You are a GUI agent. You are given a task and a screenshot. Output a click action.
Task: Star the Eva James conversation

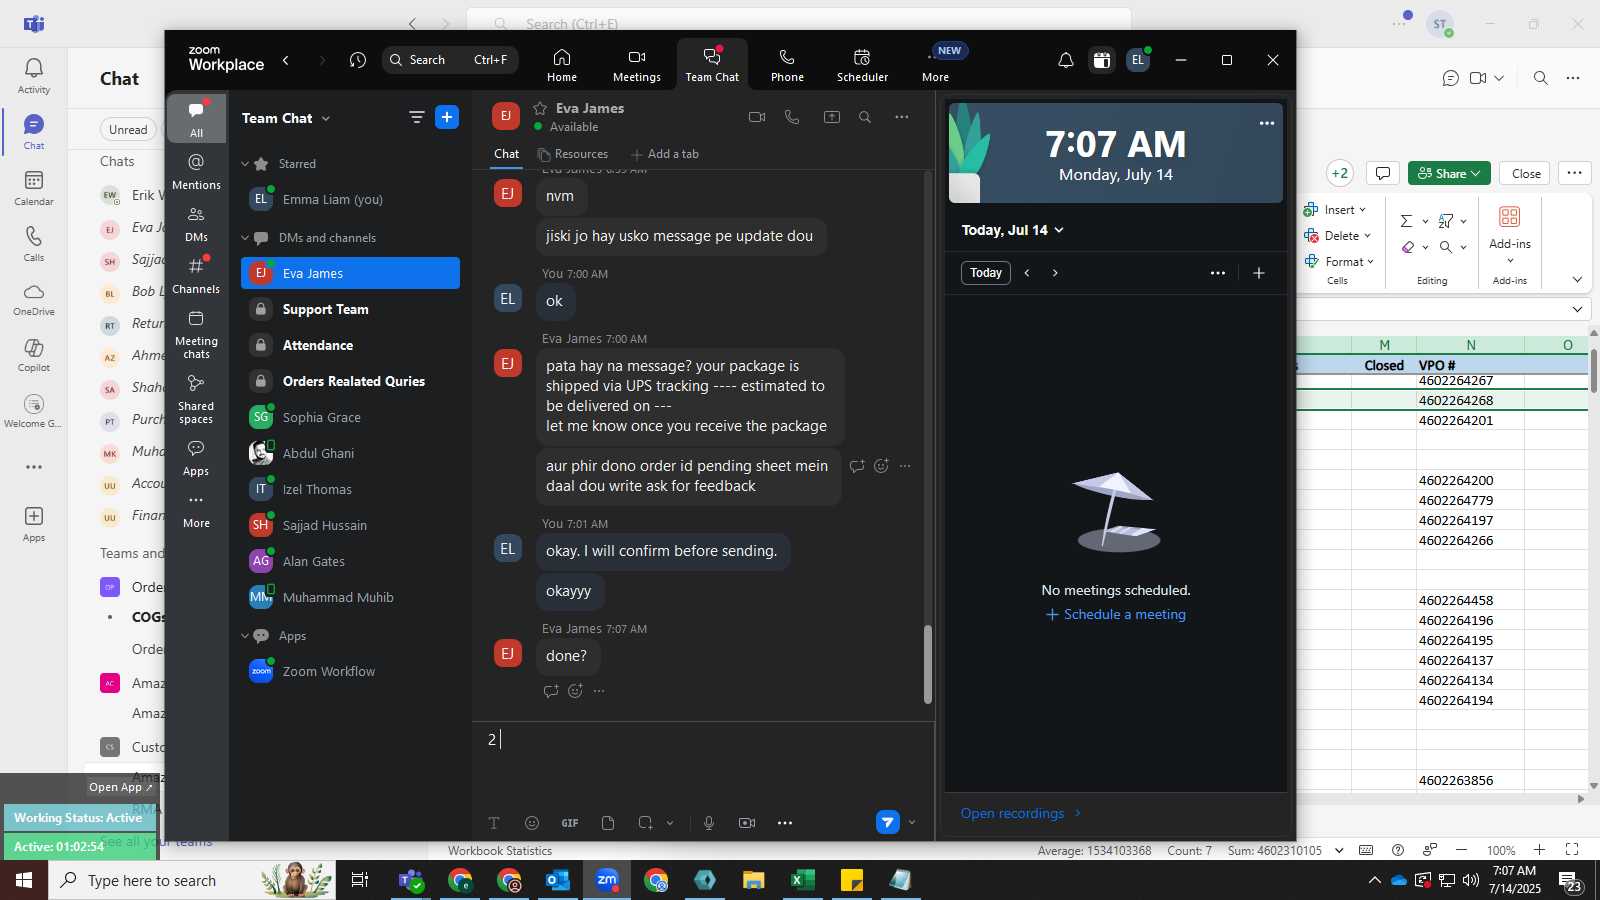coord(540,108)
